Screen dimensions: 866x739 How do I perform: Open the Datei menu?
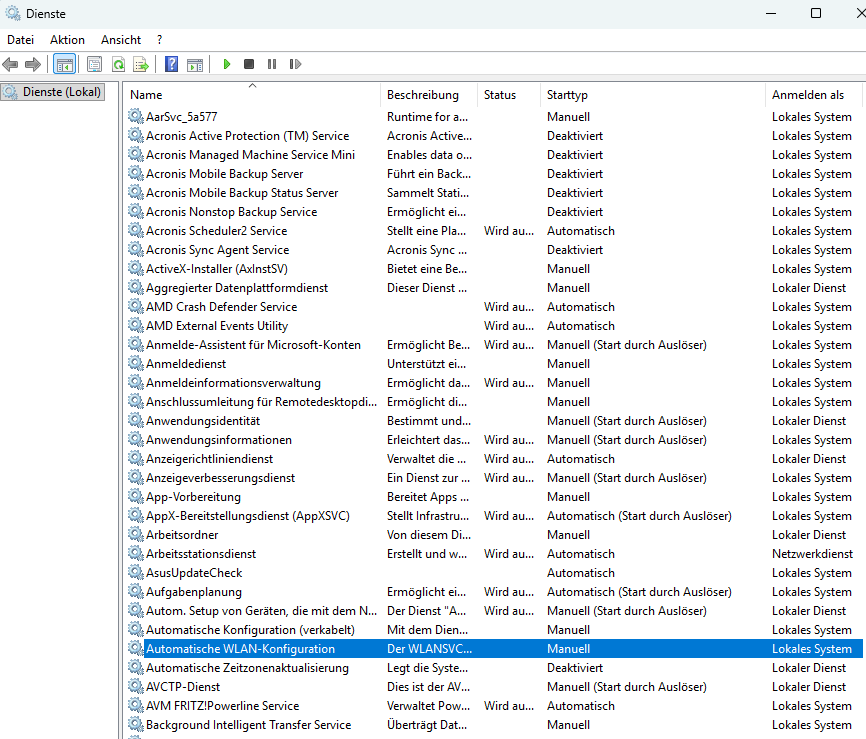tap(20, 40)
